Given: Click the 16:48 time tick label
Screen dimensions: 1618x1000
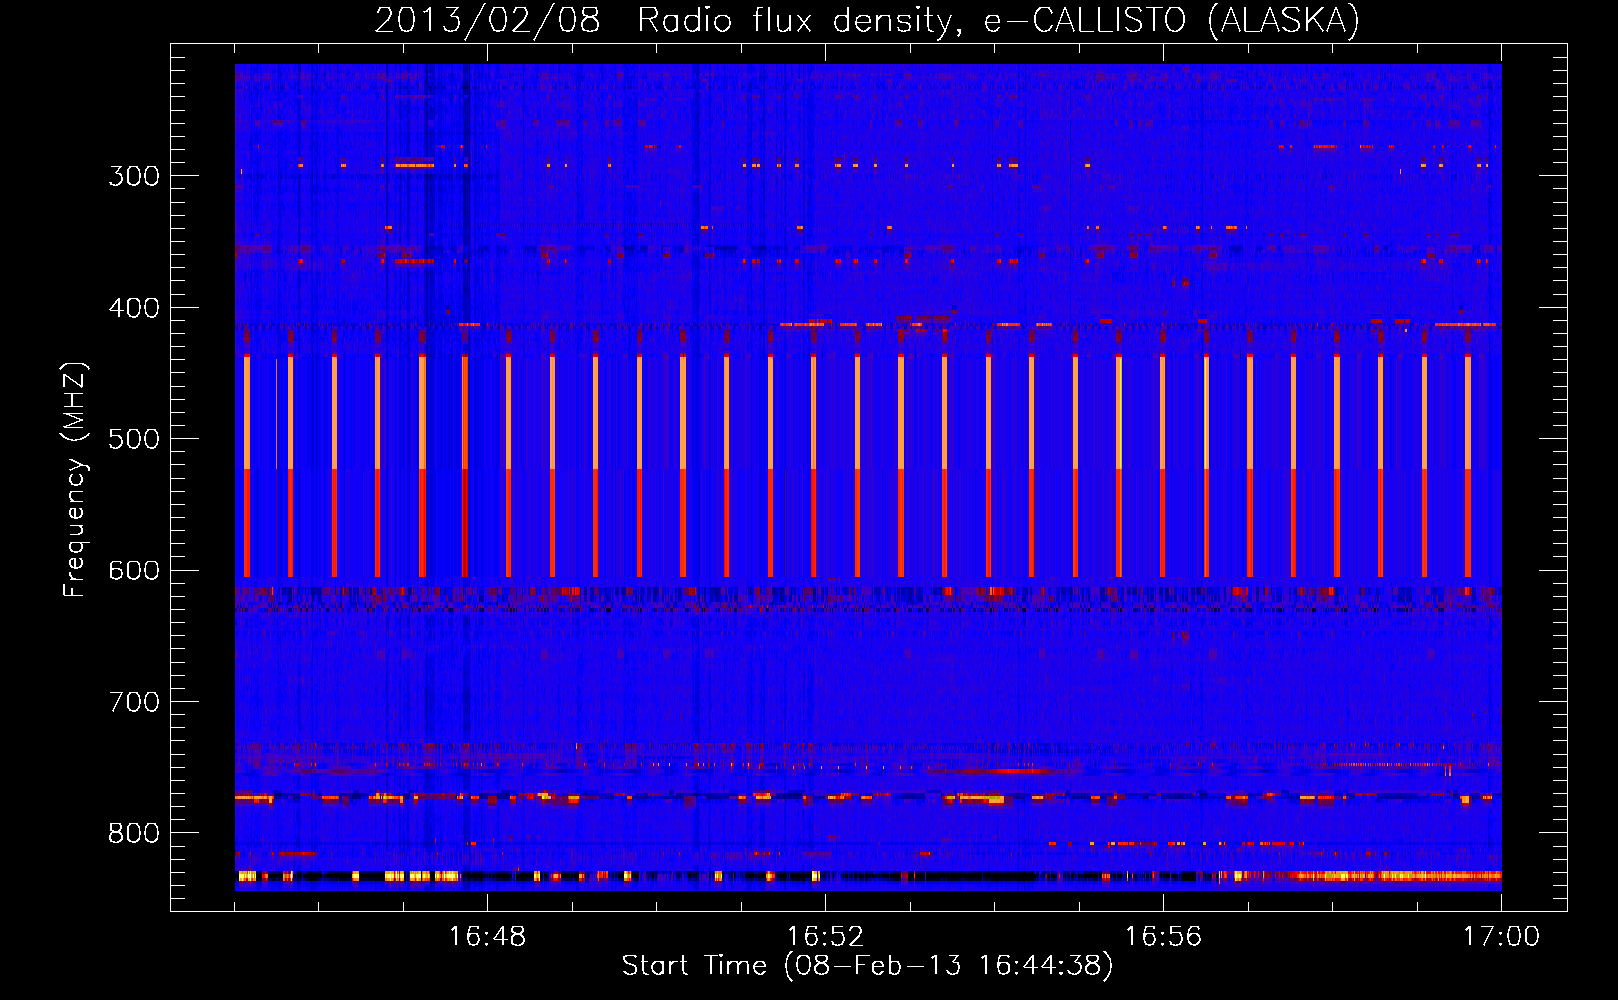Looking at the screenshot, I should 487,936.
